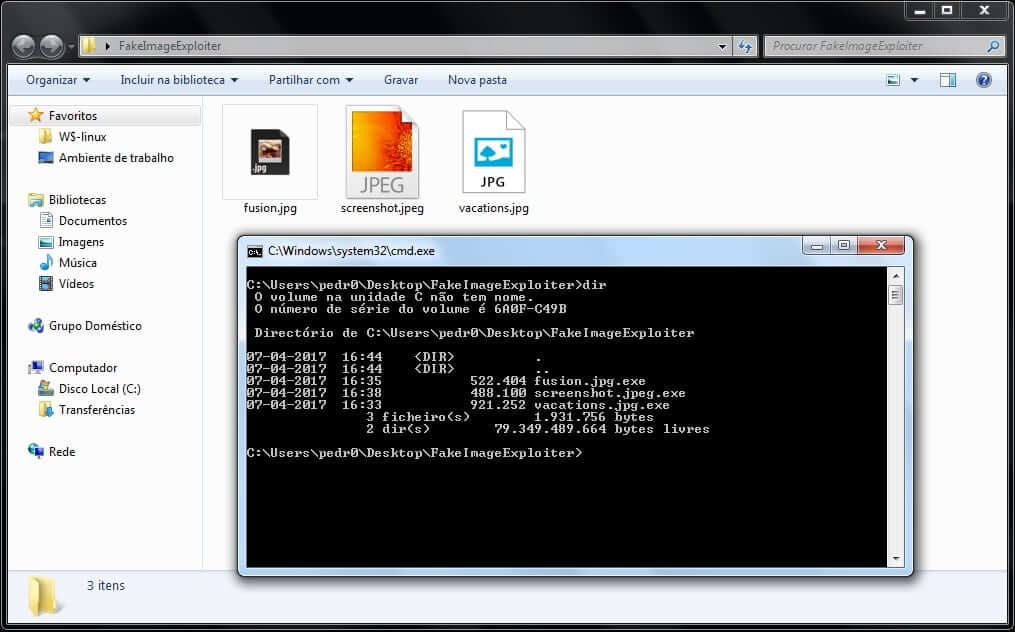Click the back navigation arrow
This screenshot has width=1015, height=632.
tap(24, 46)
